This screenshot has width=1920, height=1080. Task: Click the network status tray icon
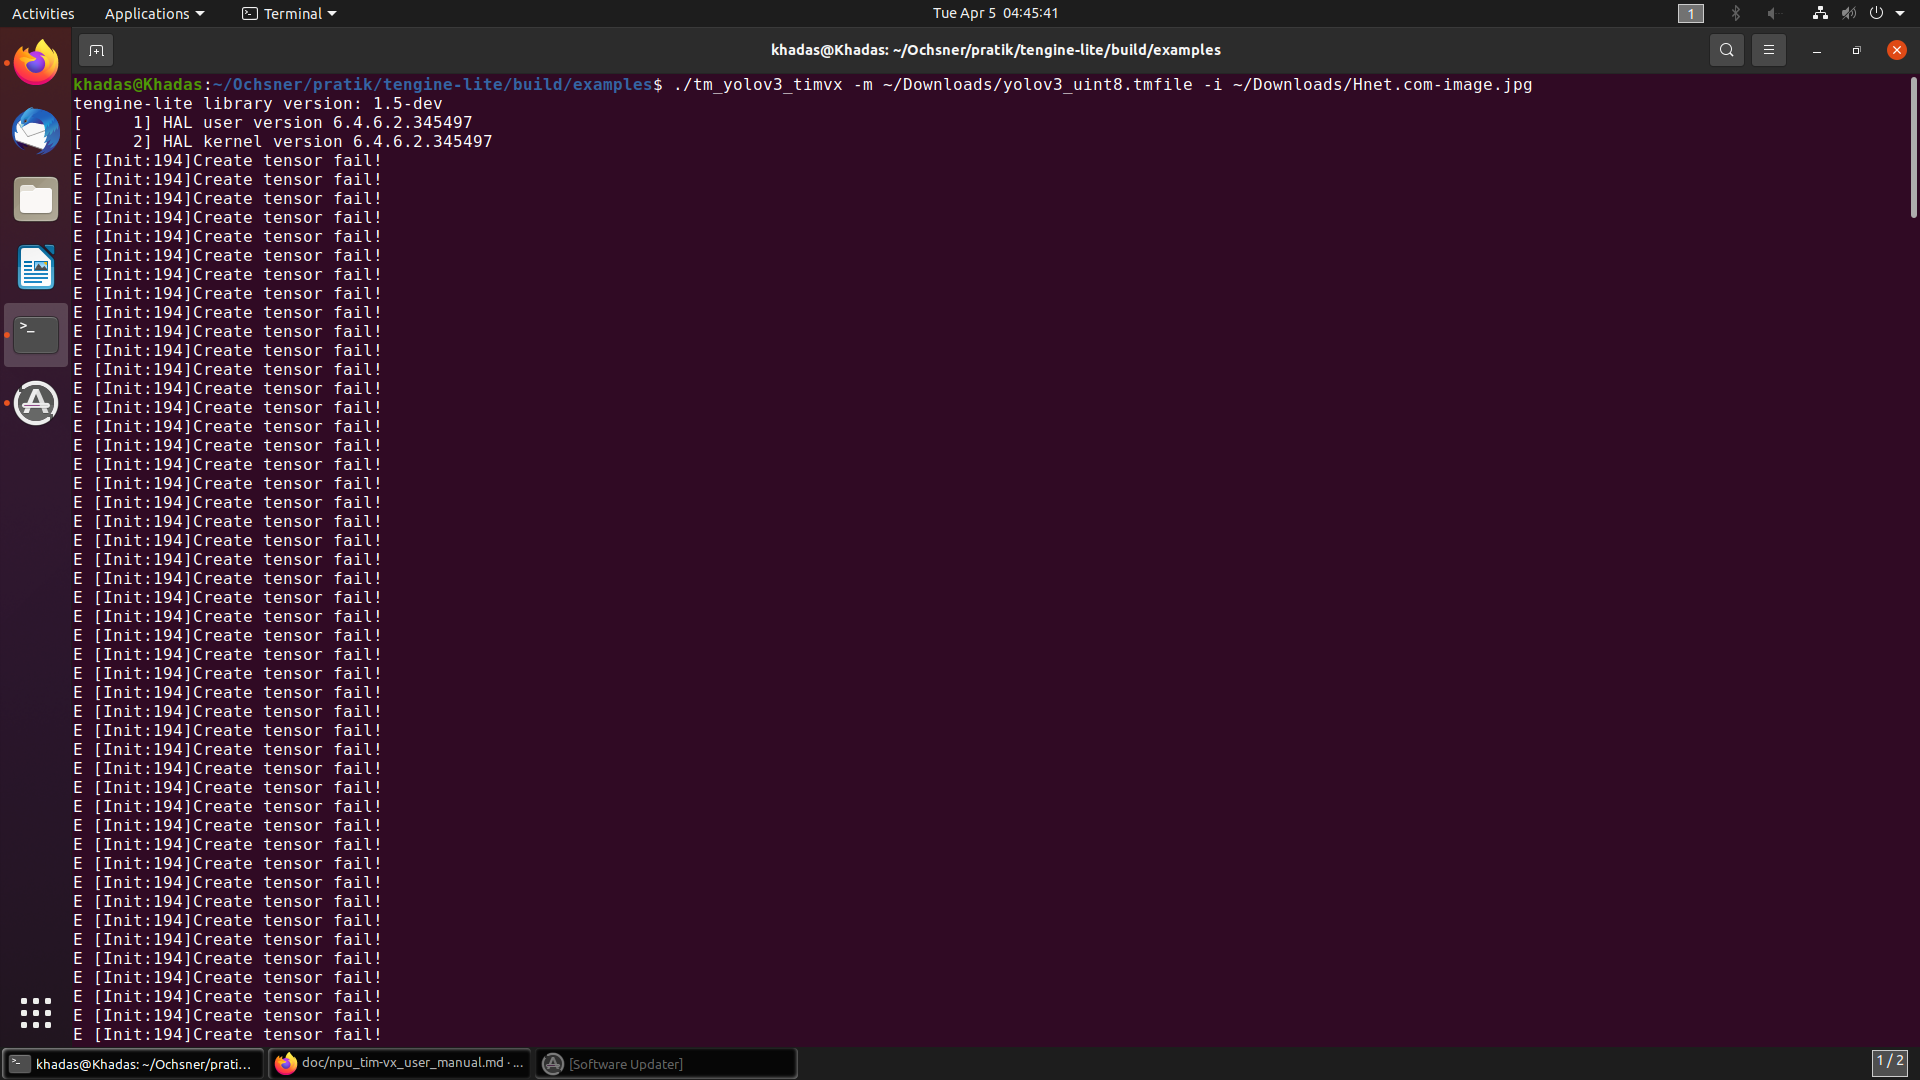pyautogui.click(x=1820, y=13)
